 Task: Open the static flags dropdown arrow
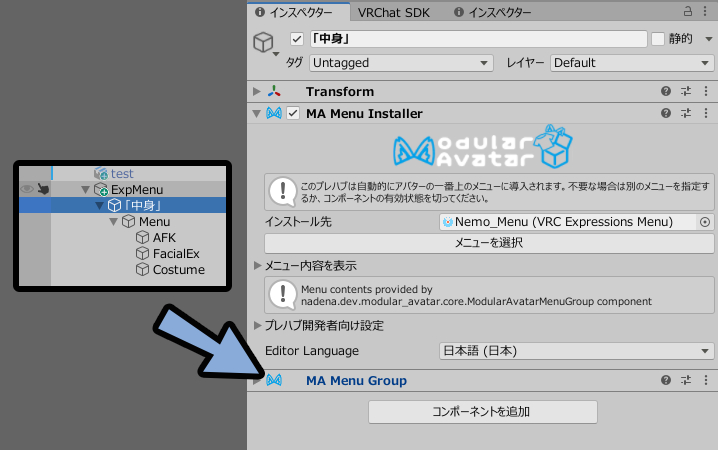click(x=708, y=39)
